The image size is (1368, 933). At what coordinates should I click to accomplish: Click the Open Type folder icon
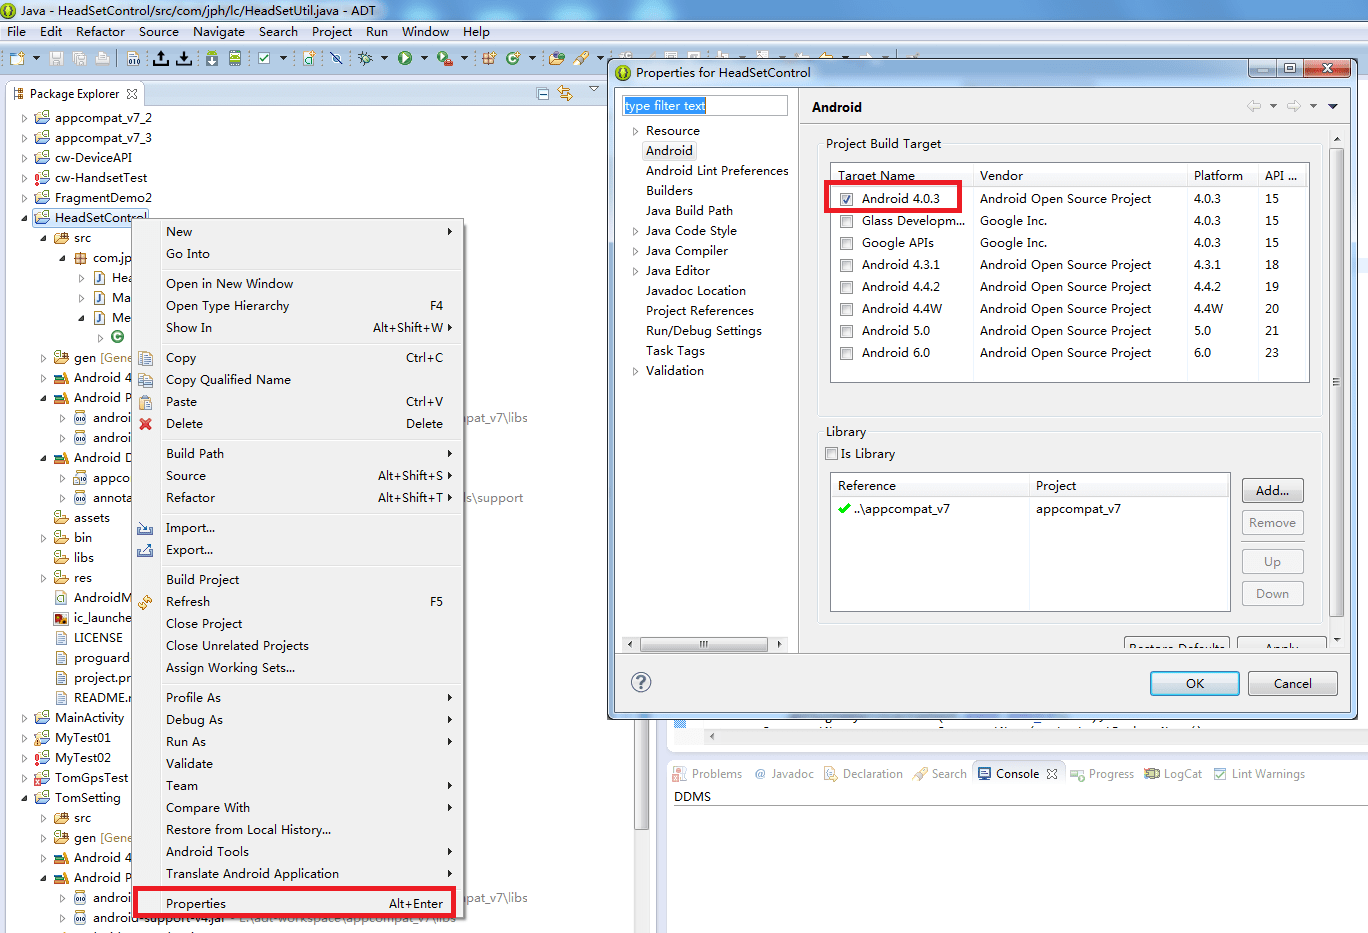pyautogui.click(x=557, y=59)
